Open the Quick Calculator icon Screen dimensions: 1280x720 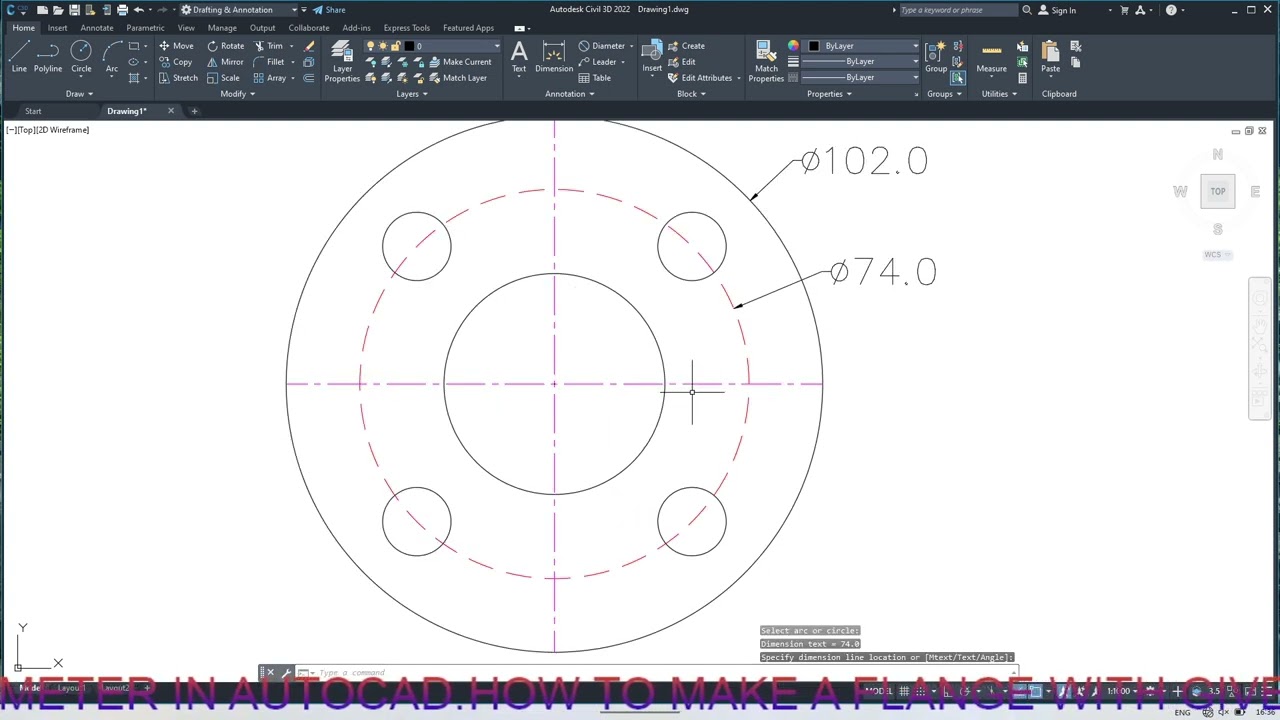click(1022, 78)
